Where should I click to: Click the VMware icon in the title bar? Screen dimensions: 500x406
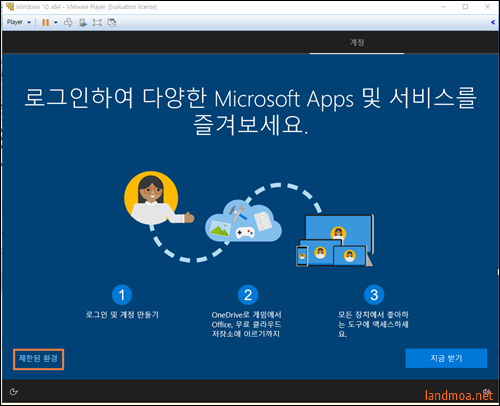(x=10, y=7)
